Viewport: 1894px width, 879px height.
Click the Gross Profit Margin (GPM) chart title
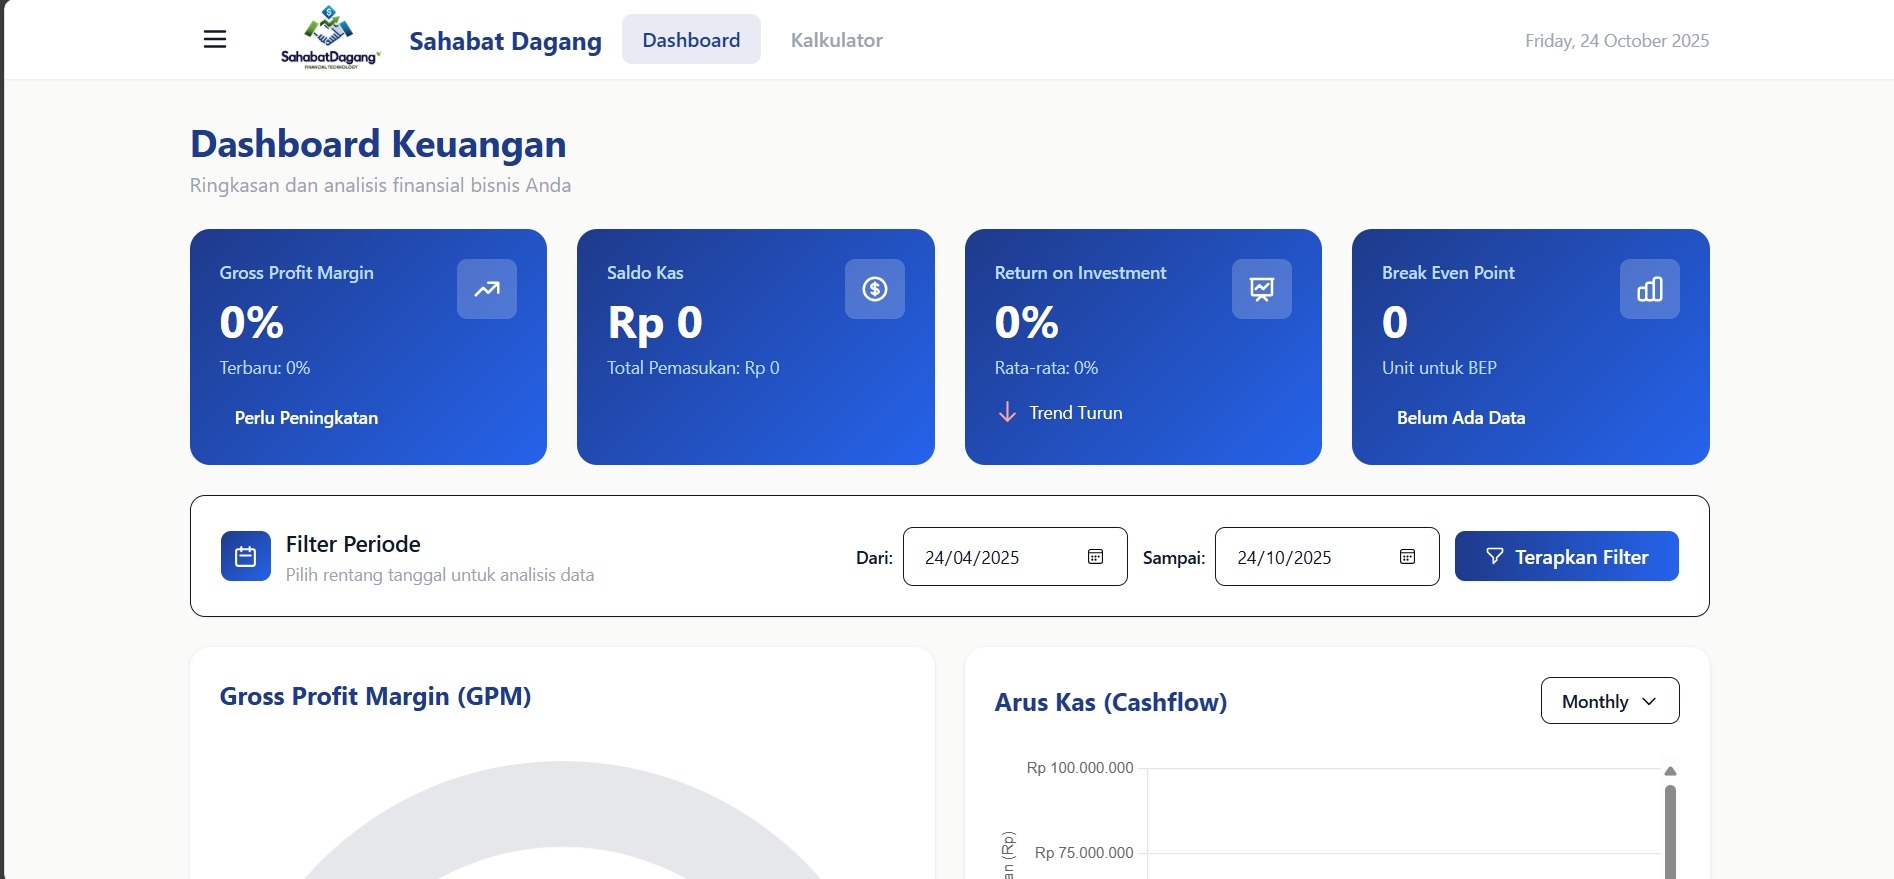click(375, 696)
